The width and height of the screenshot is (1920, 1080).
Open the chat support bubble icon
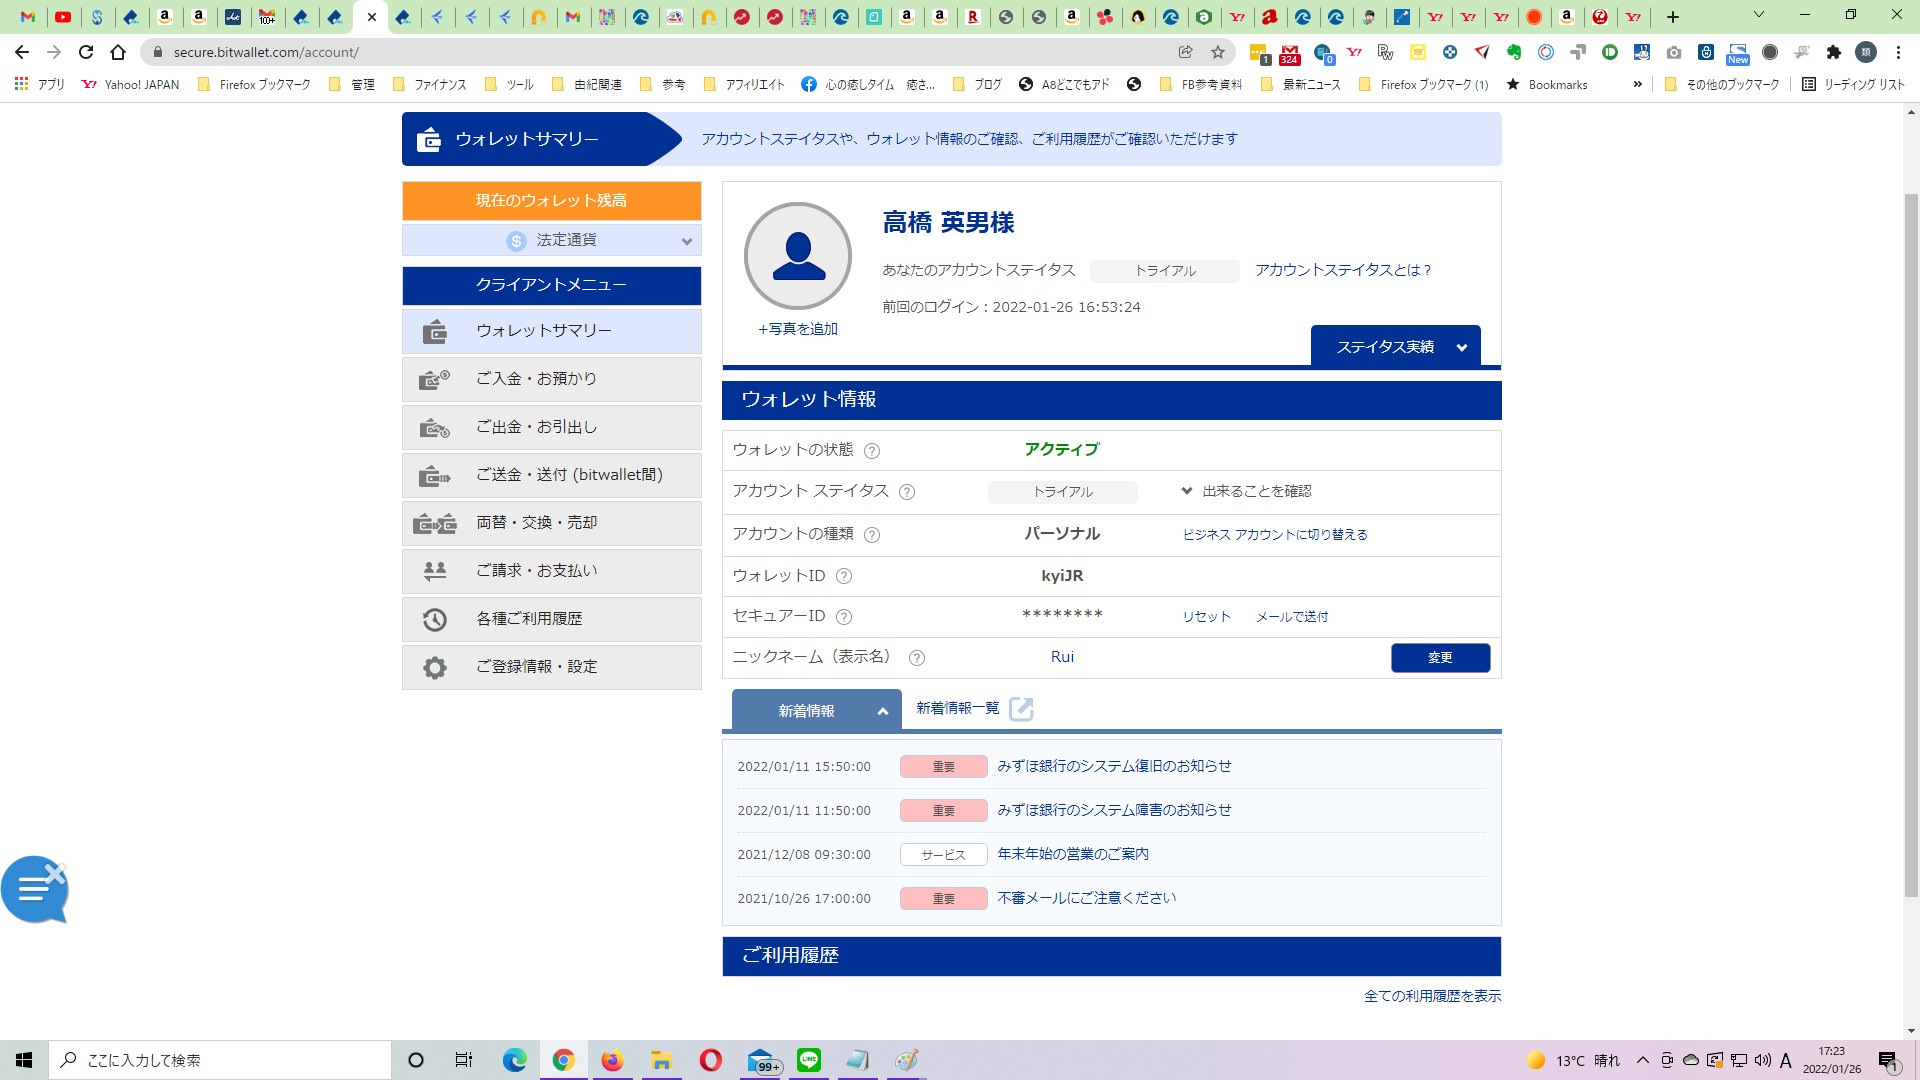pos(34,889)
